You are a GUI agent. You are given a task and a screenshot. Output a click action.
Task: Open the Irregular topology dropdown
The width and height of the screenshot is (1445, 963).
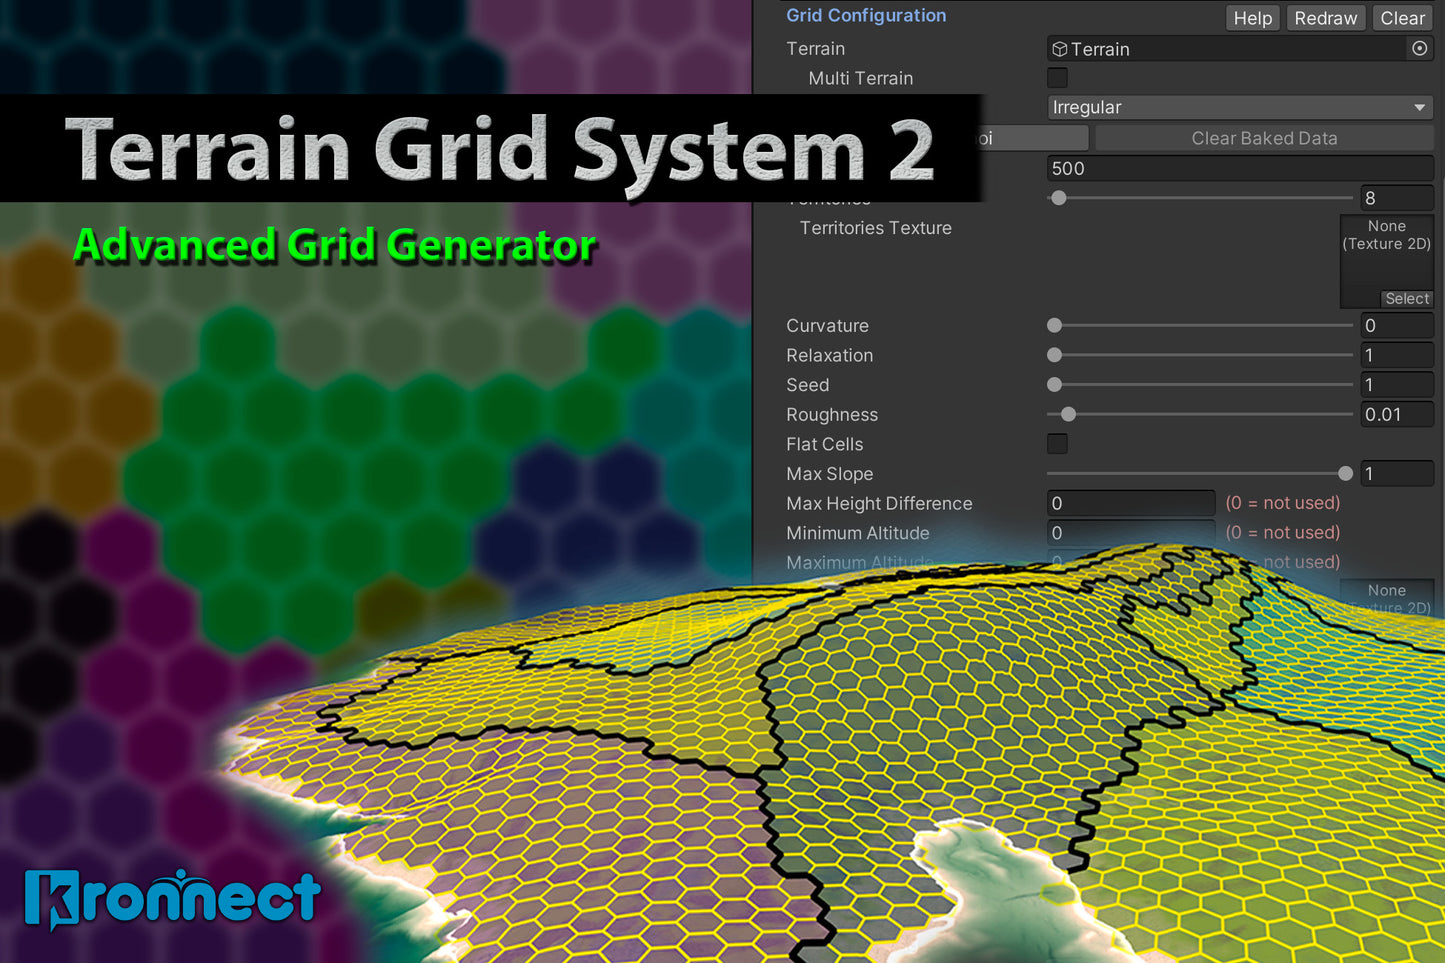point(1230,108)
